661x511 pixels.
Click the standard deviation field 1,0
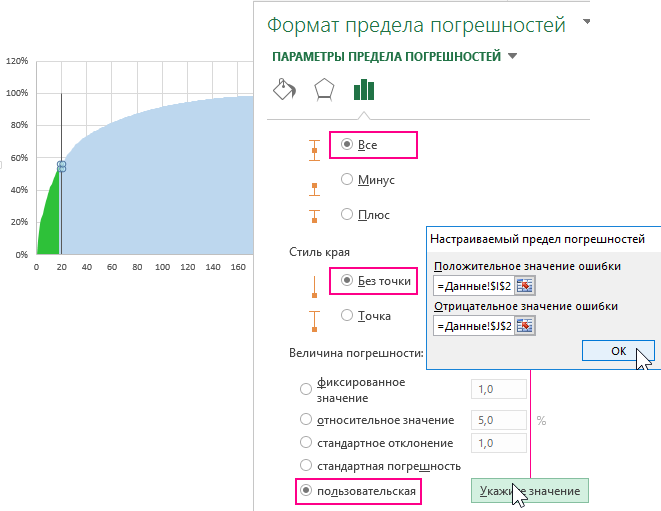tap(499, 443)
